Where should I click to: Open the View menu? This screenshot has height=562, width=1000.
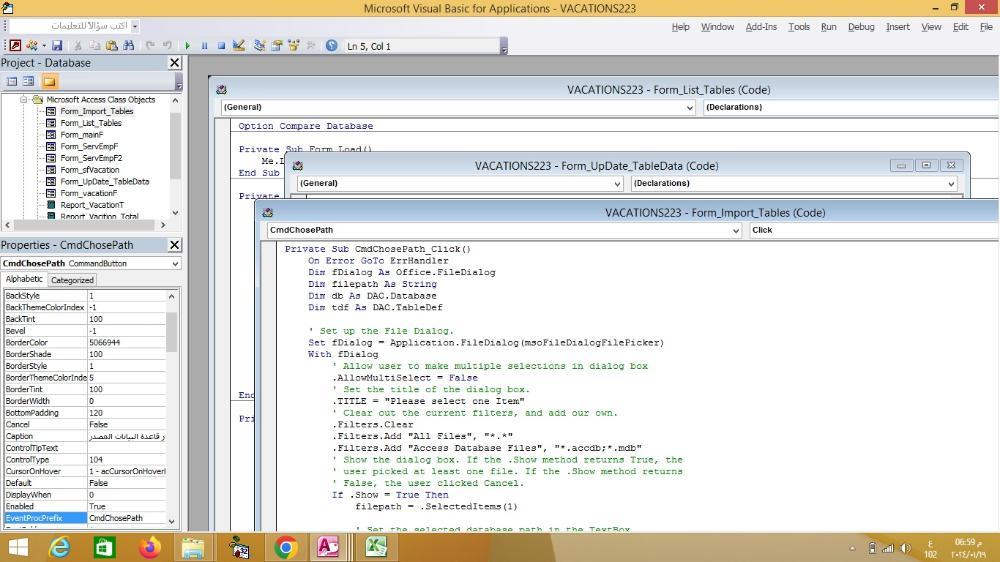coord(931,27)
